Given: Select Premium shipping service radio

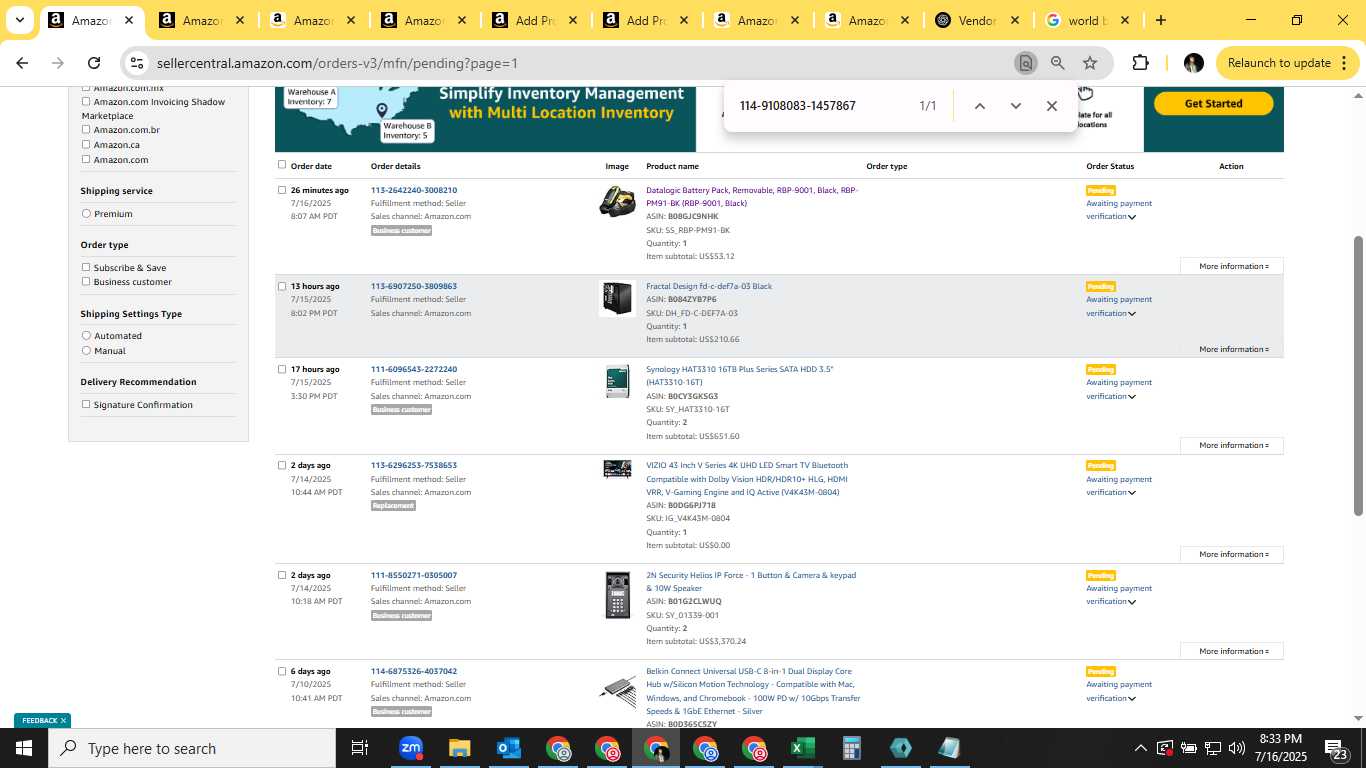Looking at the screenshot, I should pos(86,213).
